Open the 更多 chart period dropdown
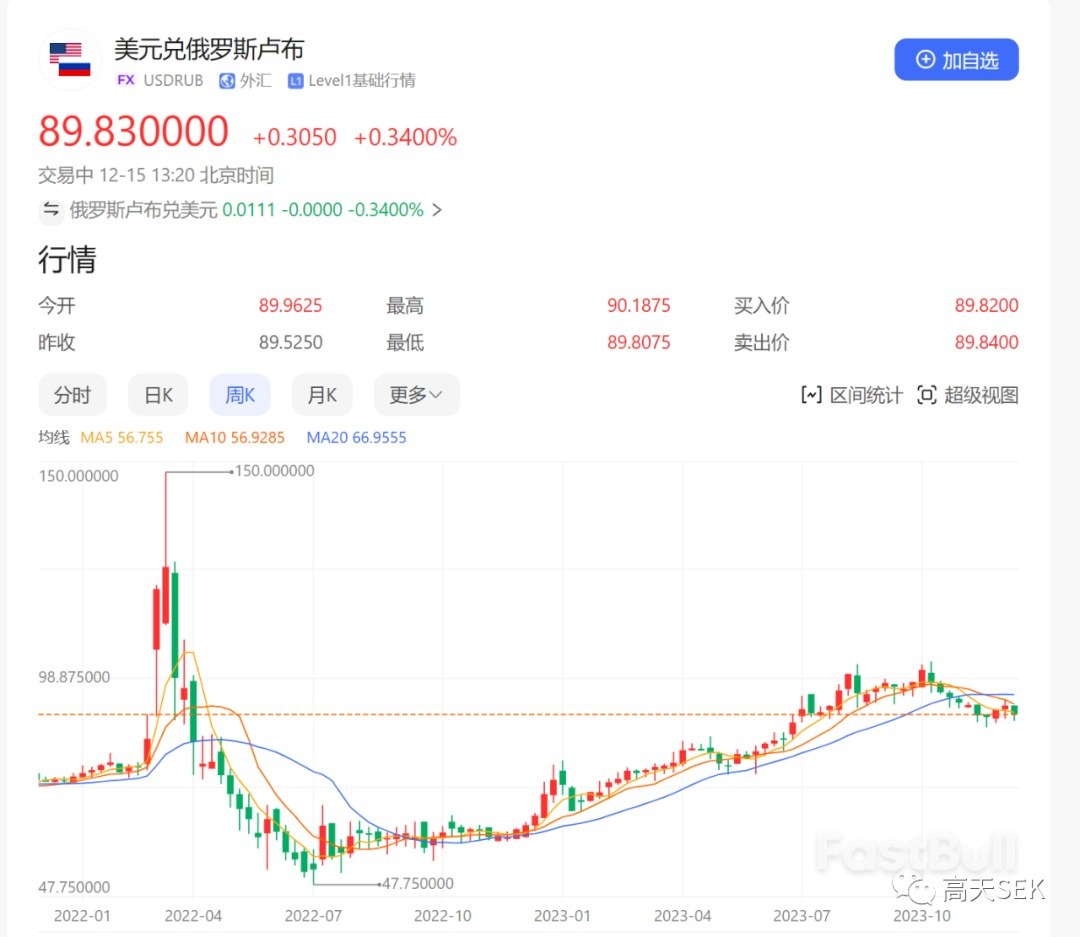Viewport: 1080px width, 937px height. [416, 395]
